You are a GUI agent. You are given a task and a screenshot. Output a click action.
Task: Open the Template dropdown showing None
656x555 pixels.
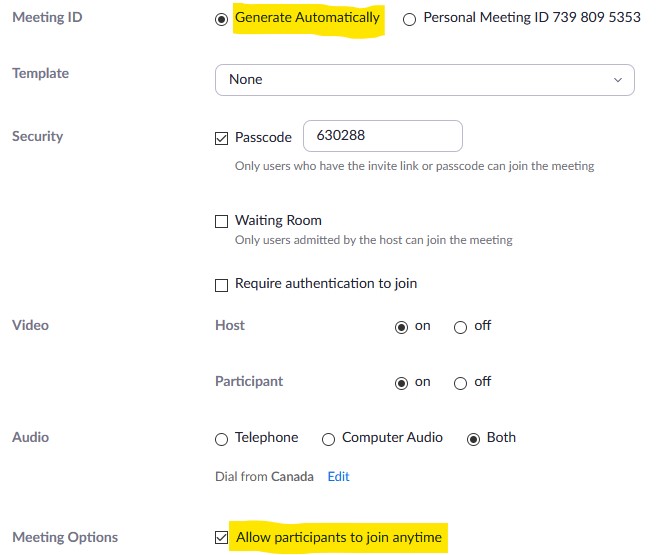click(x=425, y=79)
